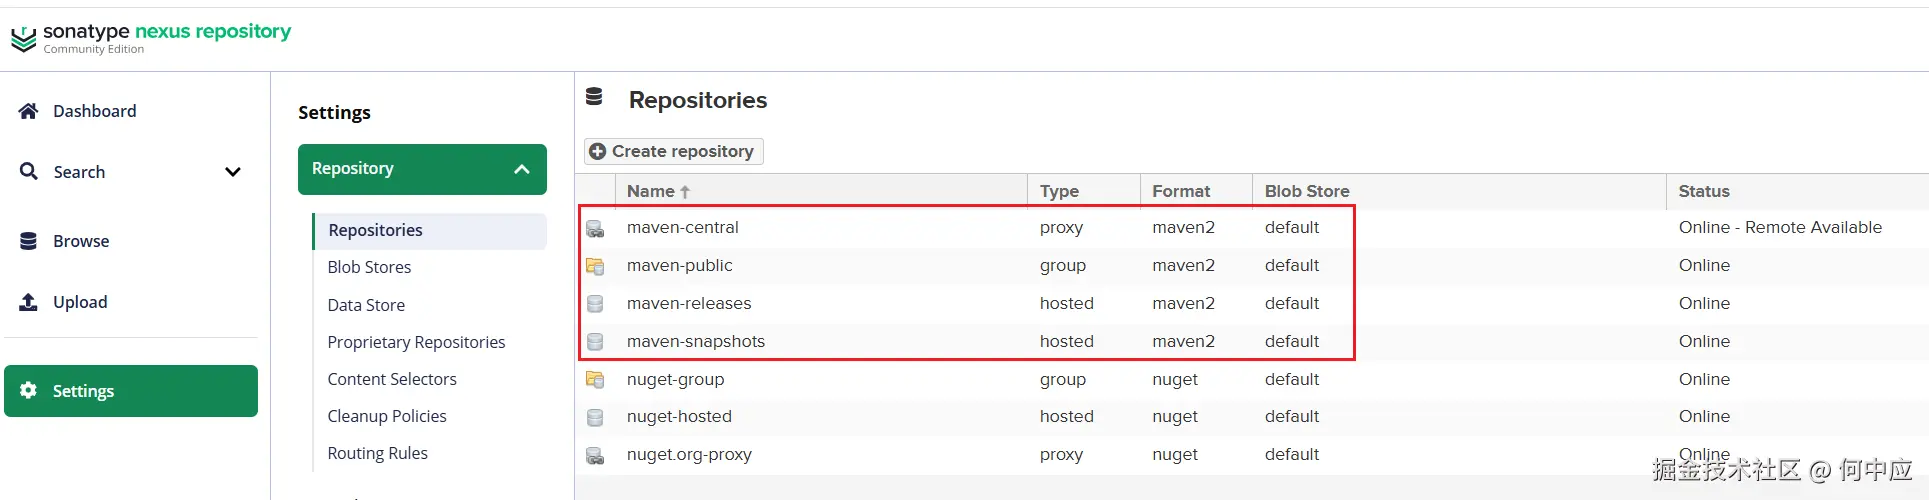The image size is (1929, 500).
Task: Open the nuget-group repository row
Action: tap(675, 379)
